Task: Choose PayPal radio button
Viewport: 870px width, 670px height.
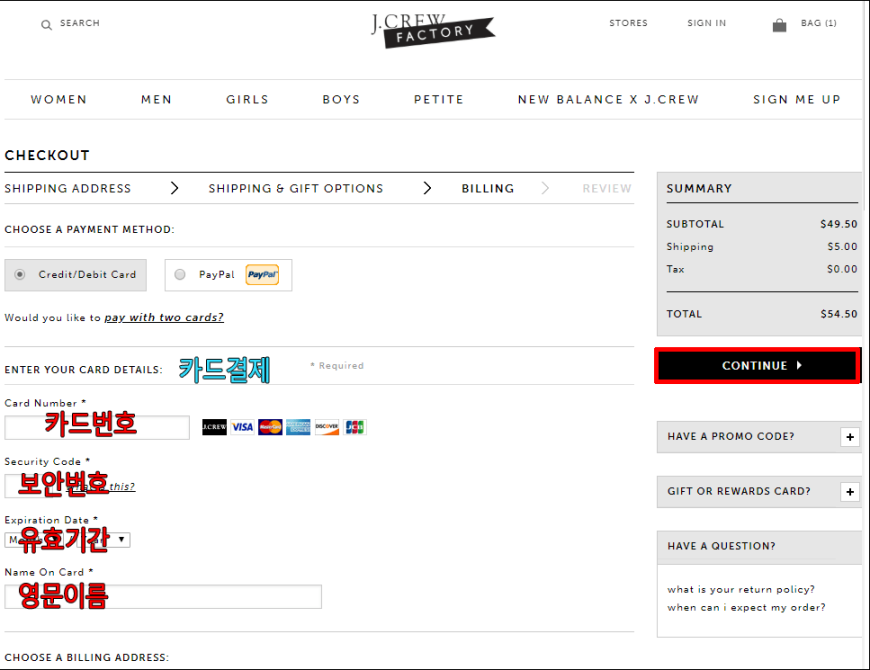Action: point(180,275)
